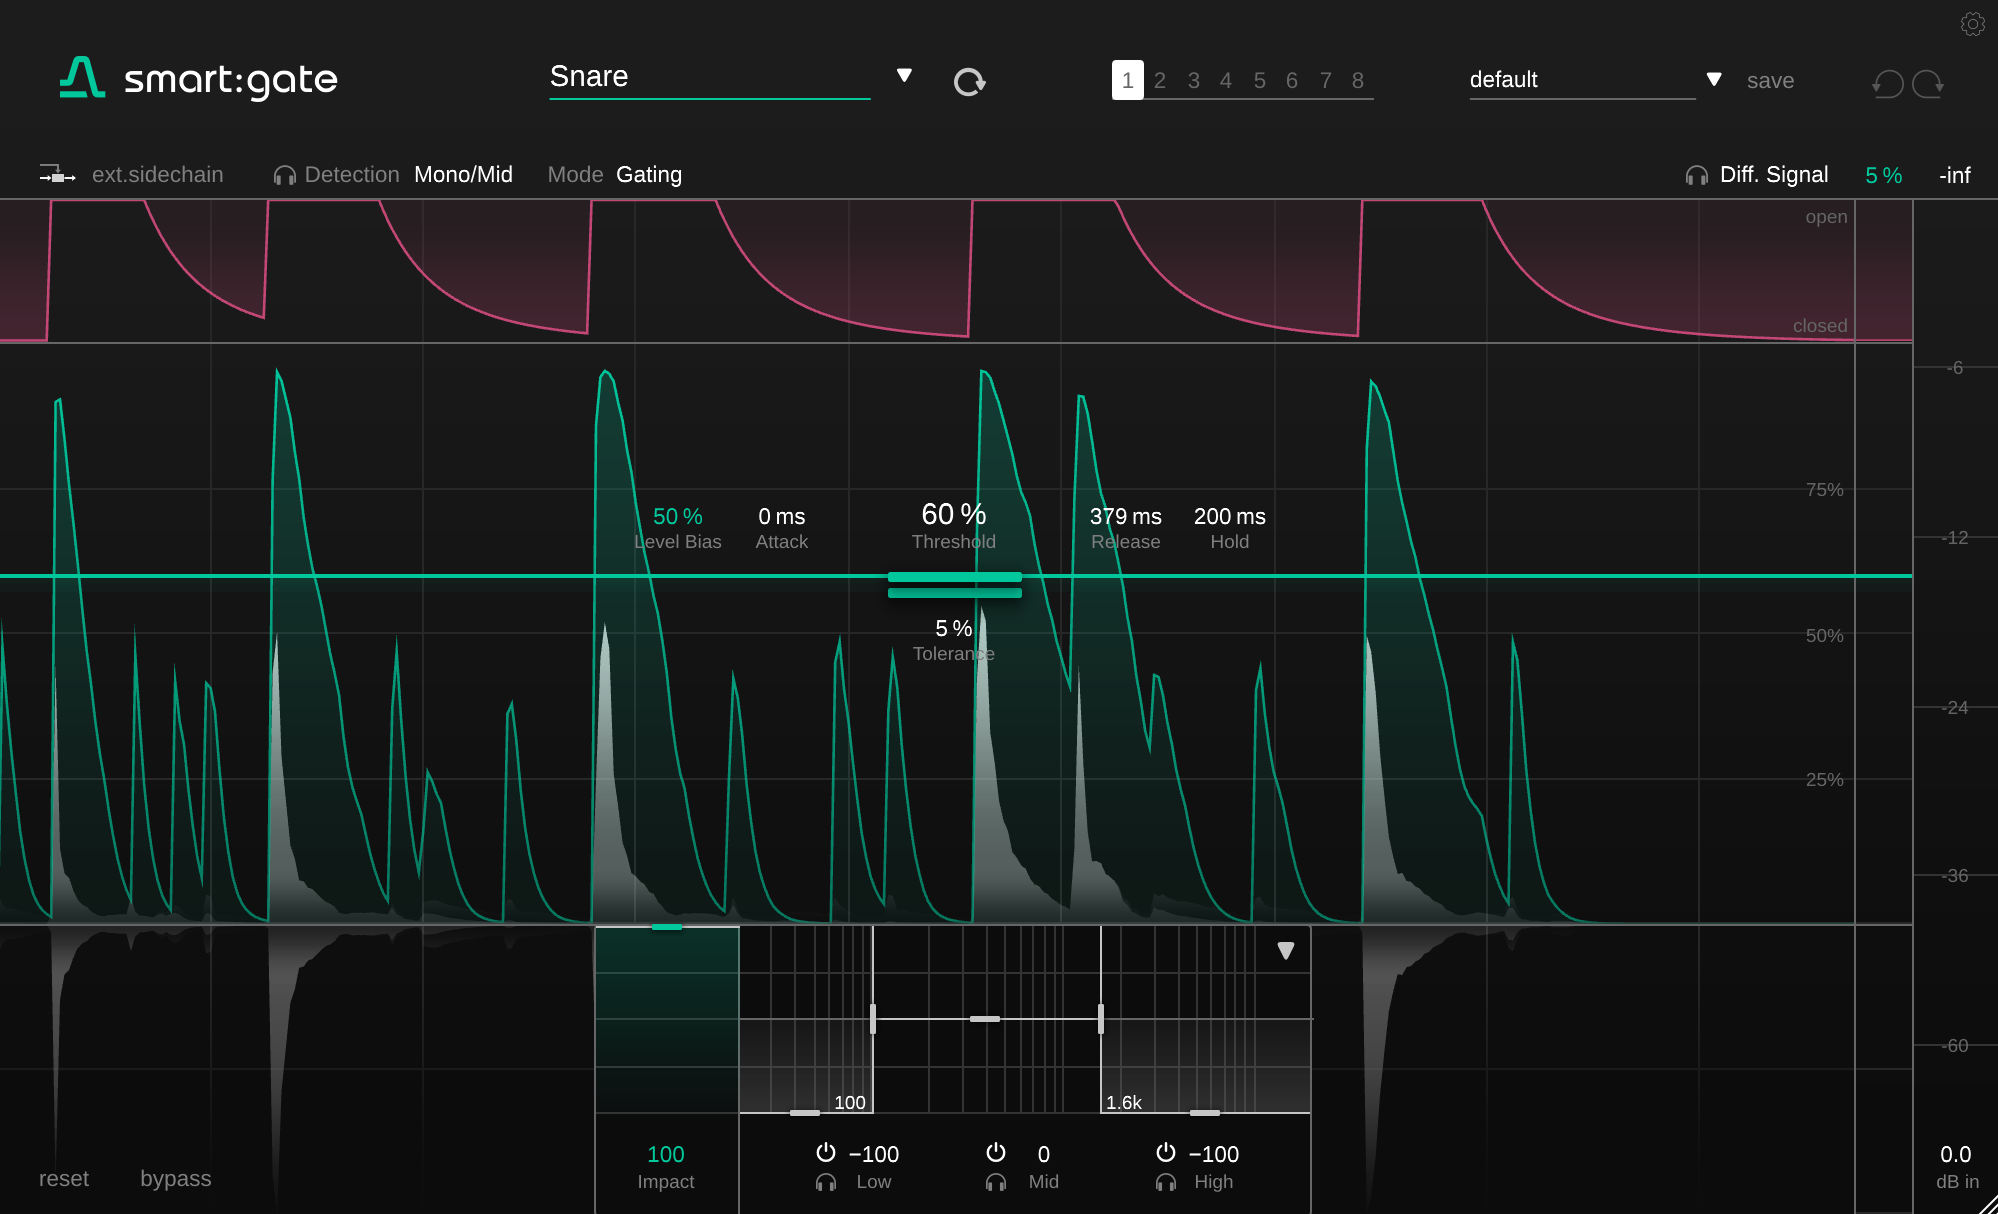Toggle the Low band power button

(825, 1153)
